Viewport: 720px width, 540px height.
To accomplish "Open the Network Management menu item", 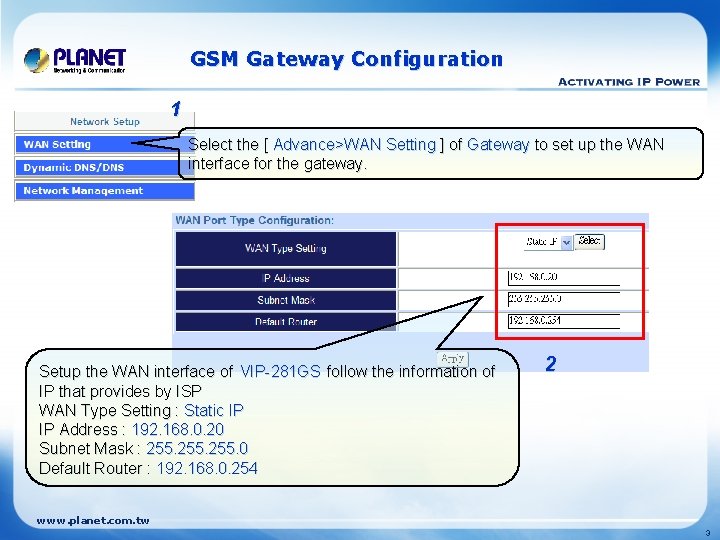I will (x=105, y=191).
